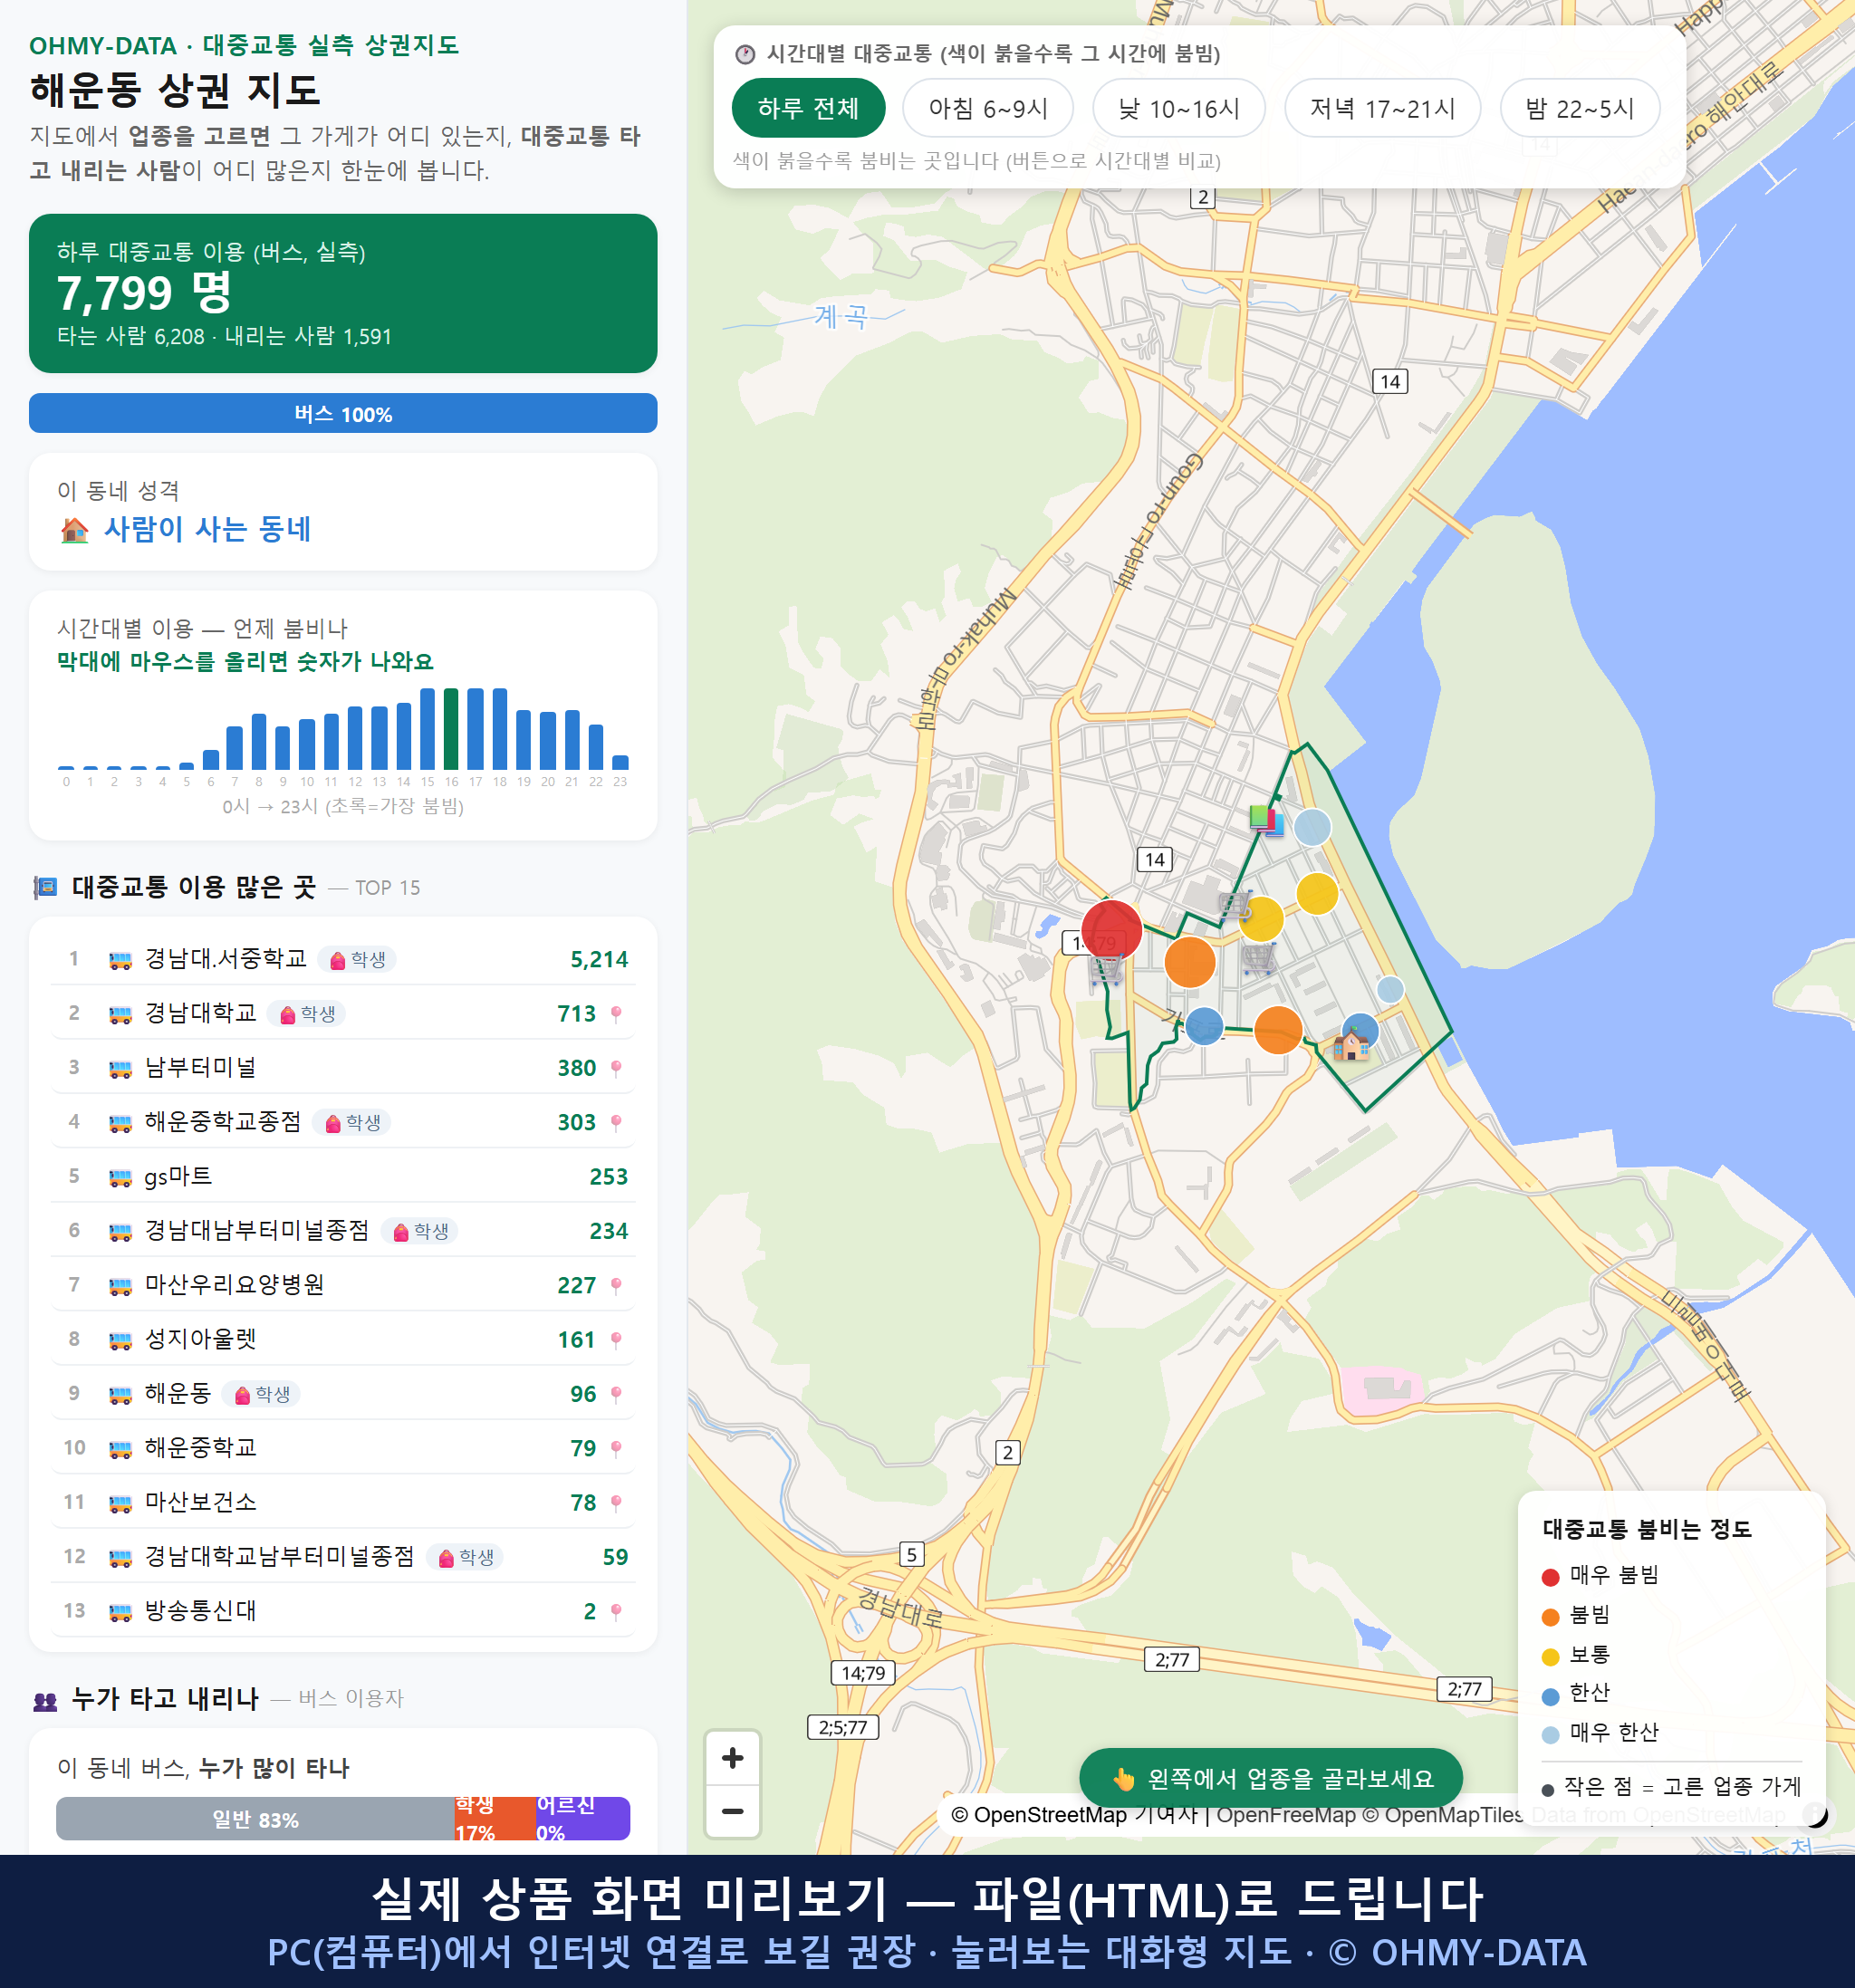The width and height of the screenshot is (1855, 1988).
Task: Click the map pin in the 남부터미널 row
Action: click(x=616, y=1068)
